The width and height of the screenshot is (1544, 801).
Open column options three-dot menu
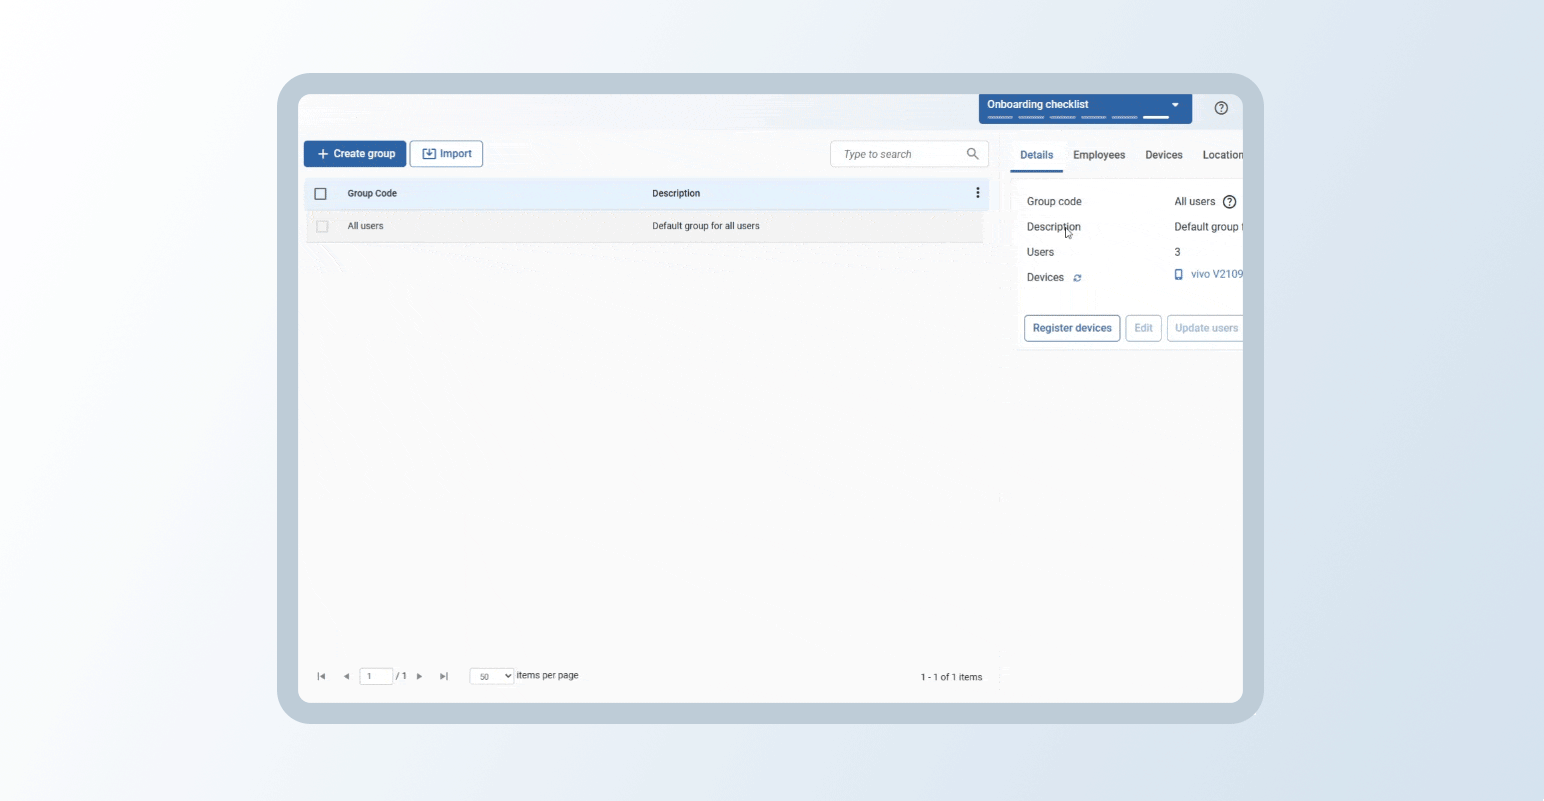coord(977,193)
